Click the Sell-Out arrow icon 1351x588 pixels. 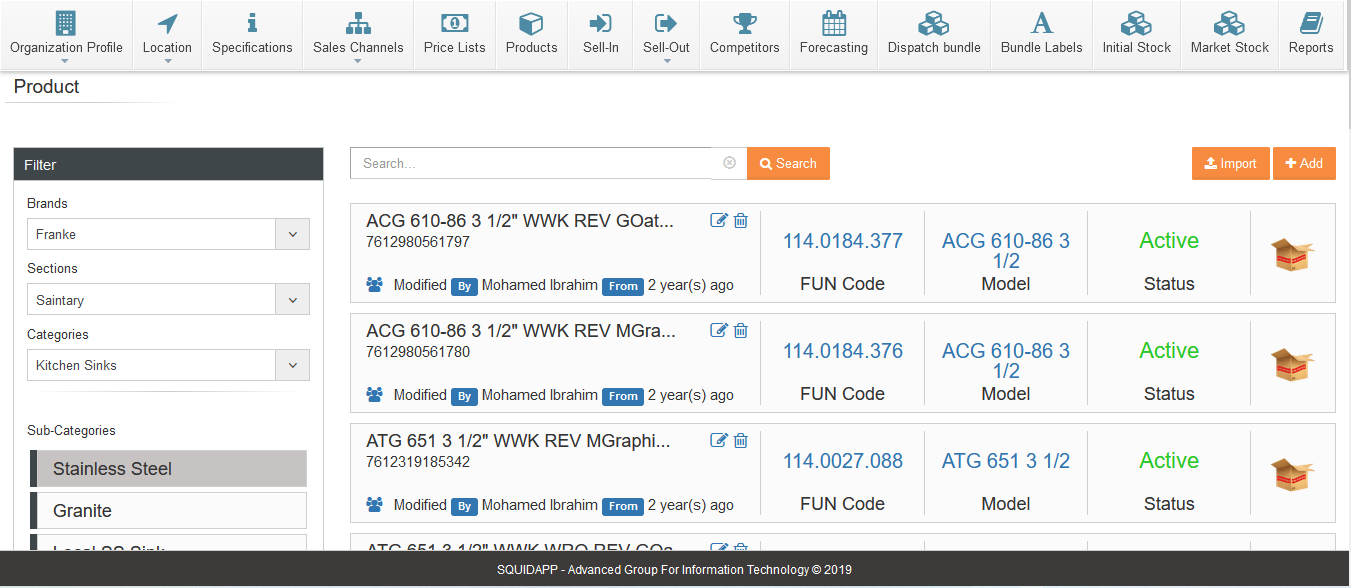click(x=666, y=23)
